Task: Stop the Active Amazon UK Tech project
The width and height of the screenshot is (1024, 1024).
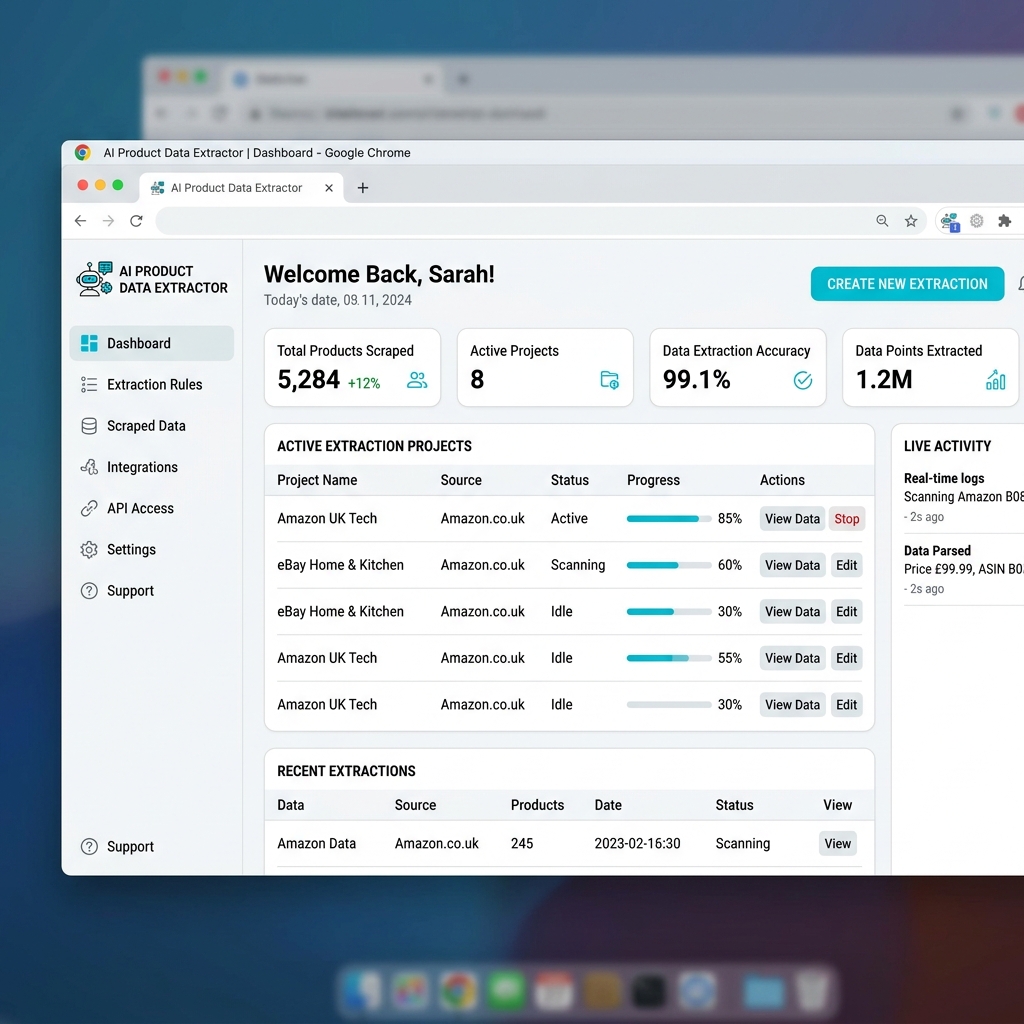Action: [x=846, y=519]
